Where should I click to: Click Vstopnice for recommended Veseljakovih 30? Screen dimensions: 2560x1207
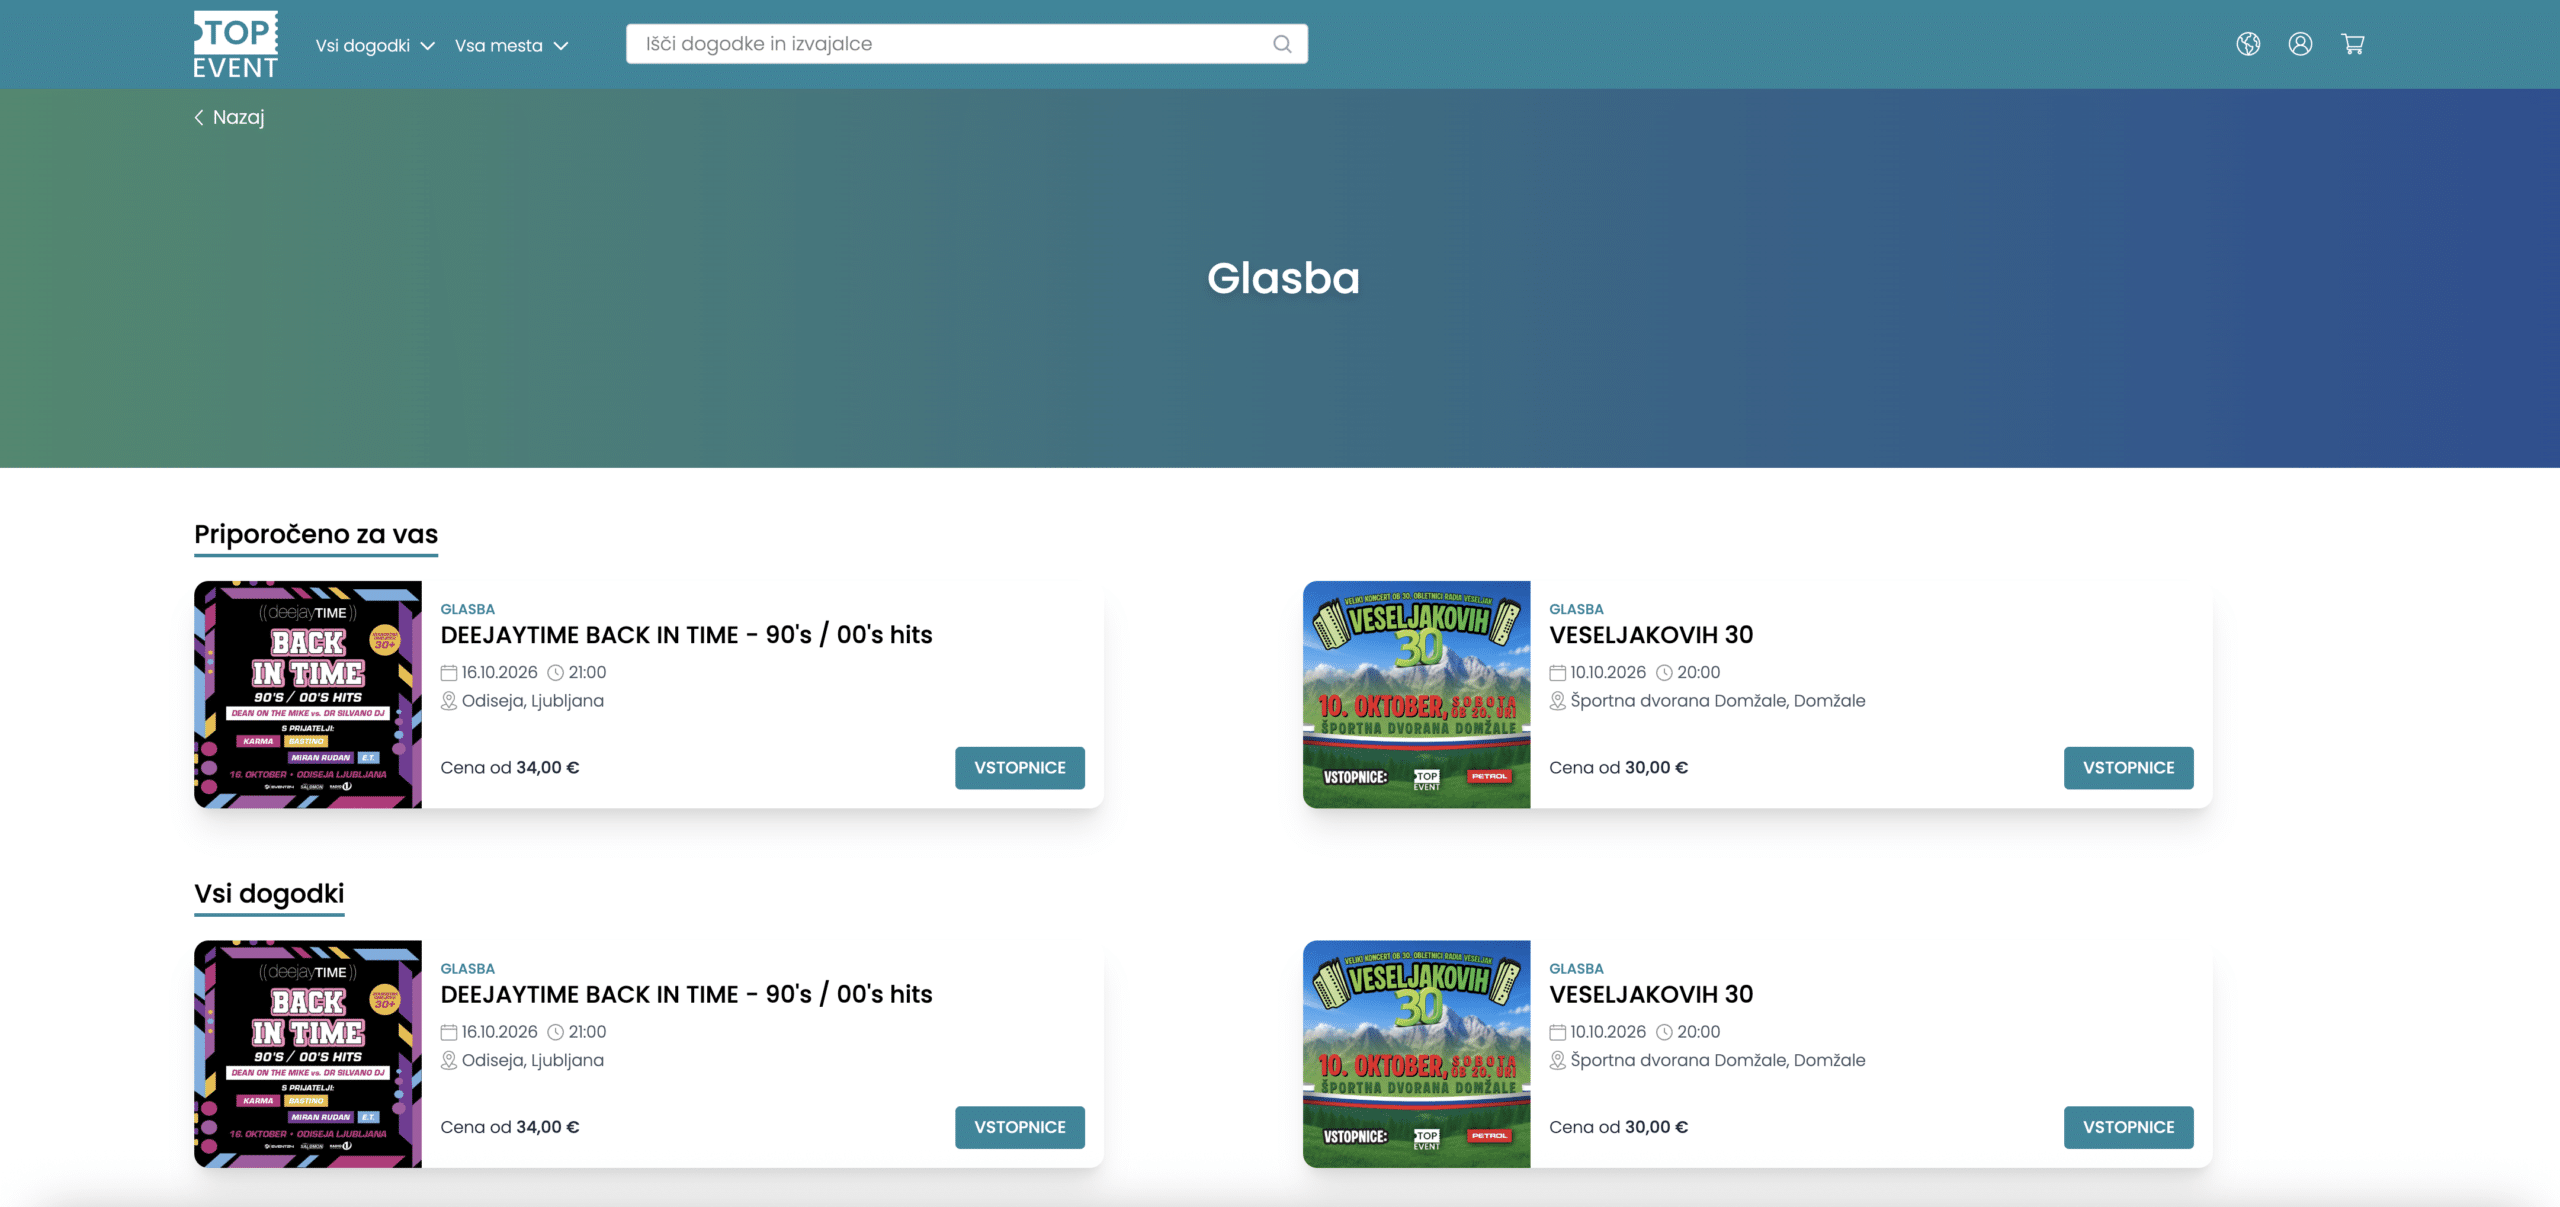click(2129, 768)
